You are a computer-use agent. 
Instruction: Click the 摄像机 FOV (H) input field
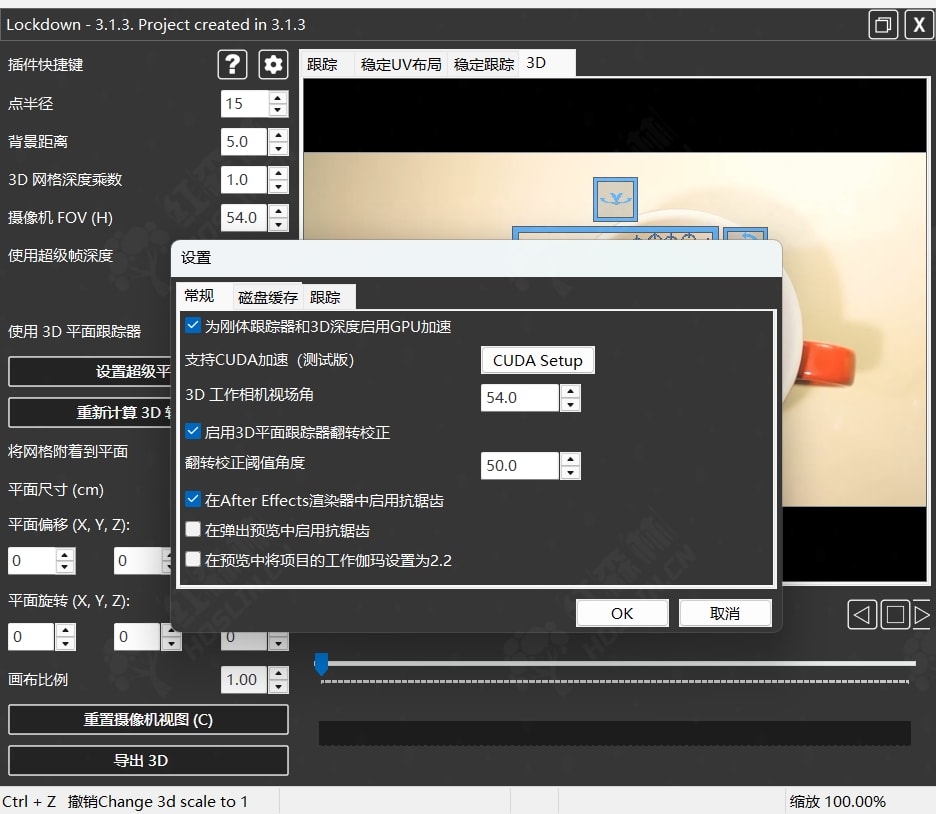tap(244, 217)
